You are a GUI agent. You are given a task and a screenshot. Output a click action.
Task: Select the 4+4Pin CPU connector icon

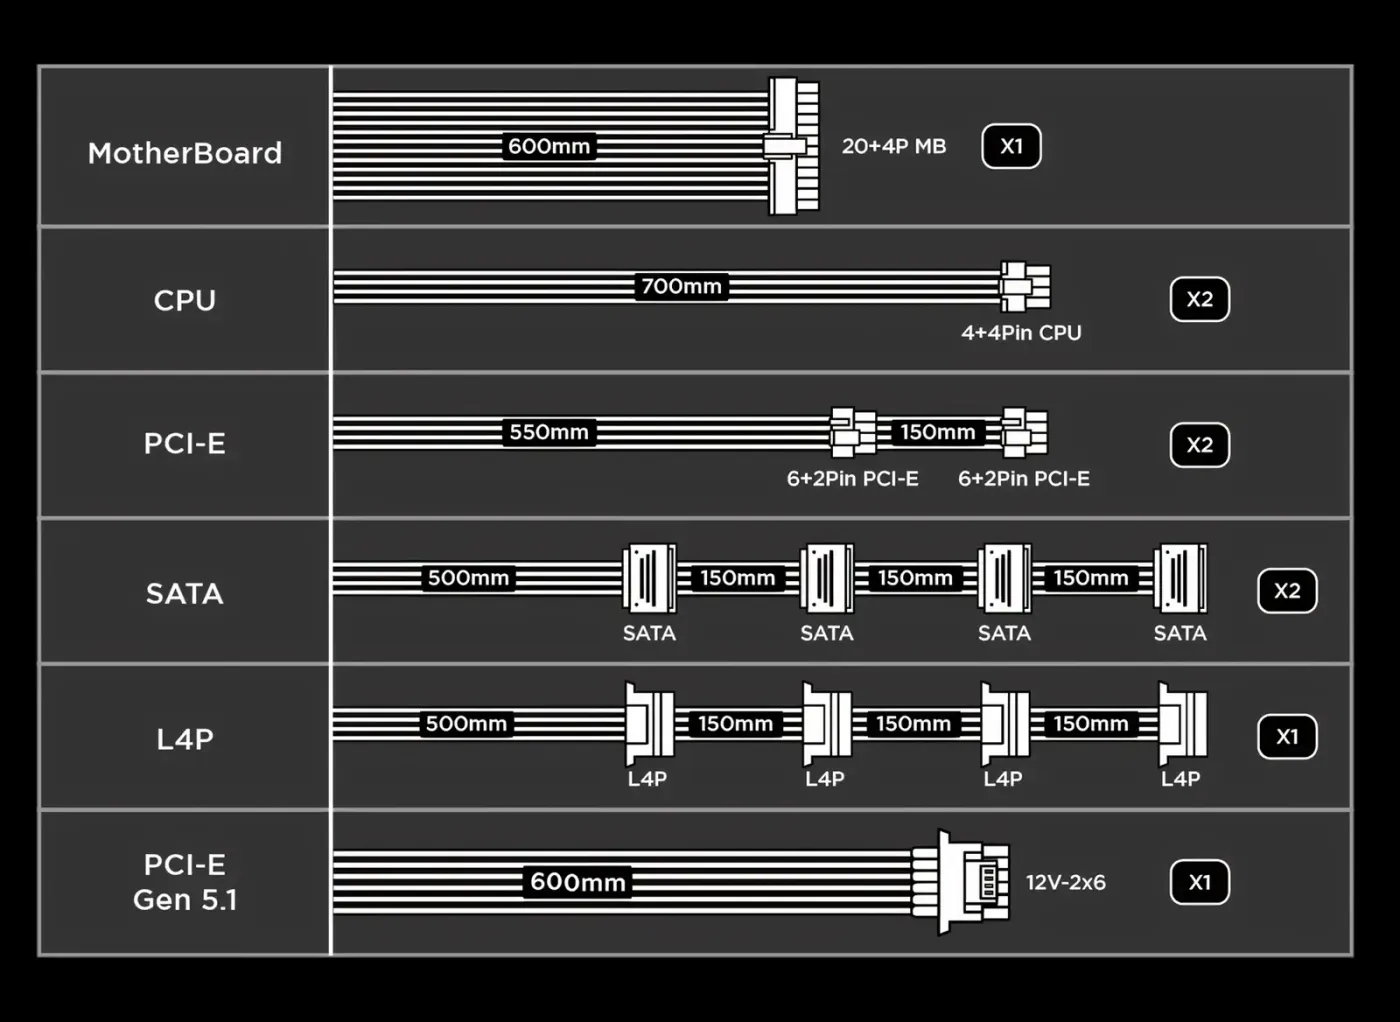1025,287
